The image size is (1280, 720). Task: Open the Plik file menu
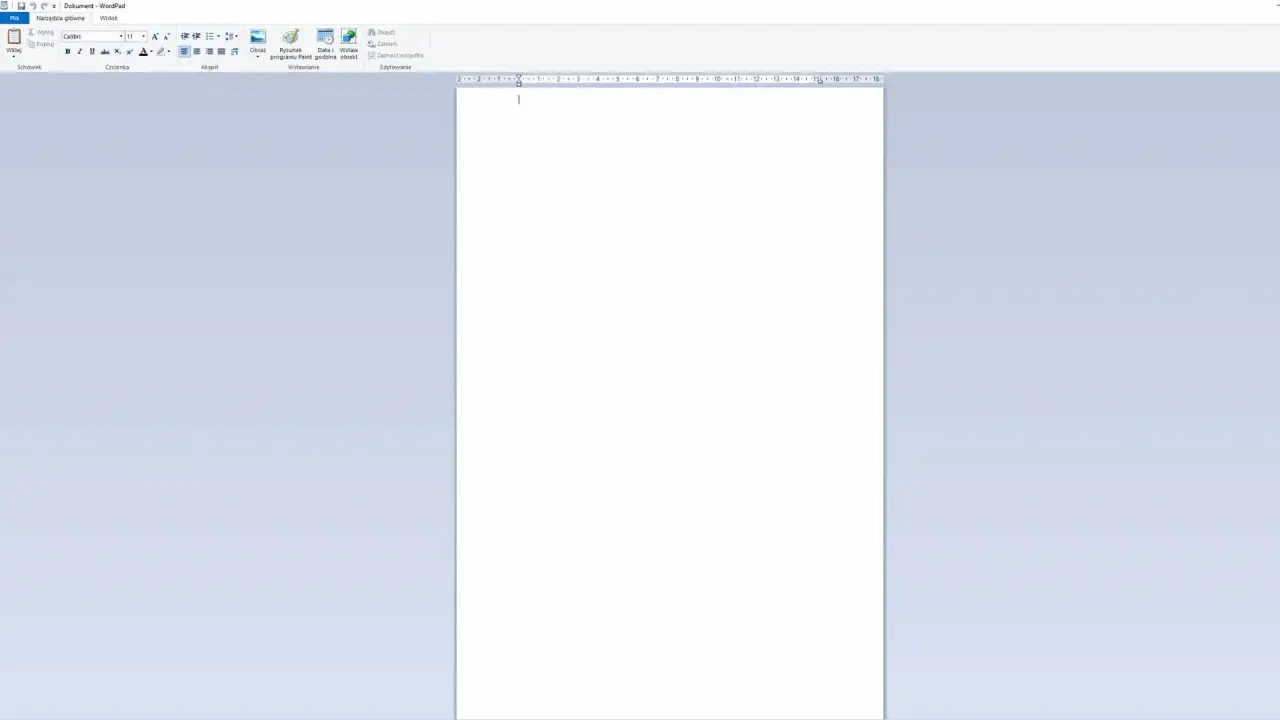(x=14, y=18)
